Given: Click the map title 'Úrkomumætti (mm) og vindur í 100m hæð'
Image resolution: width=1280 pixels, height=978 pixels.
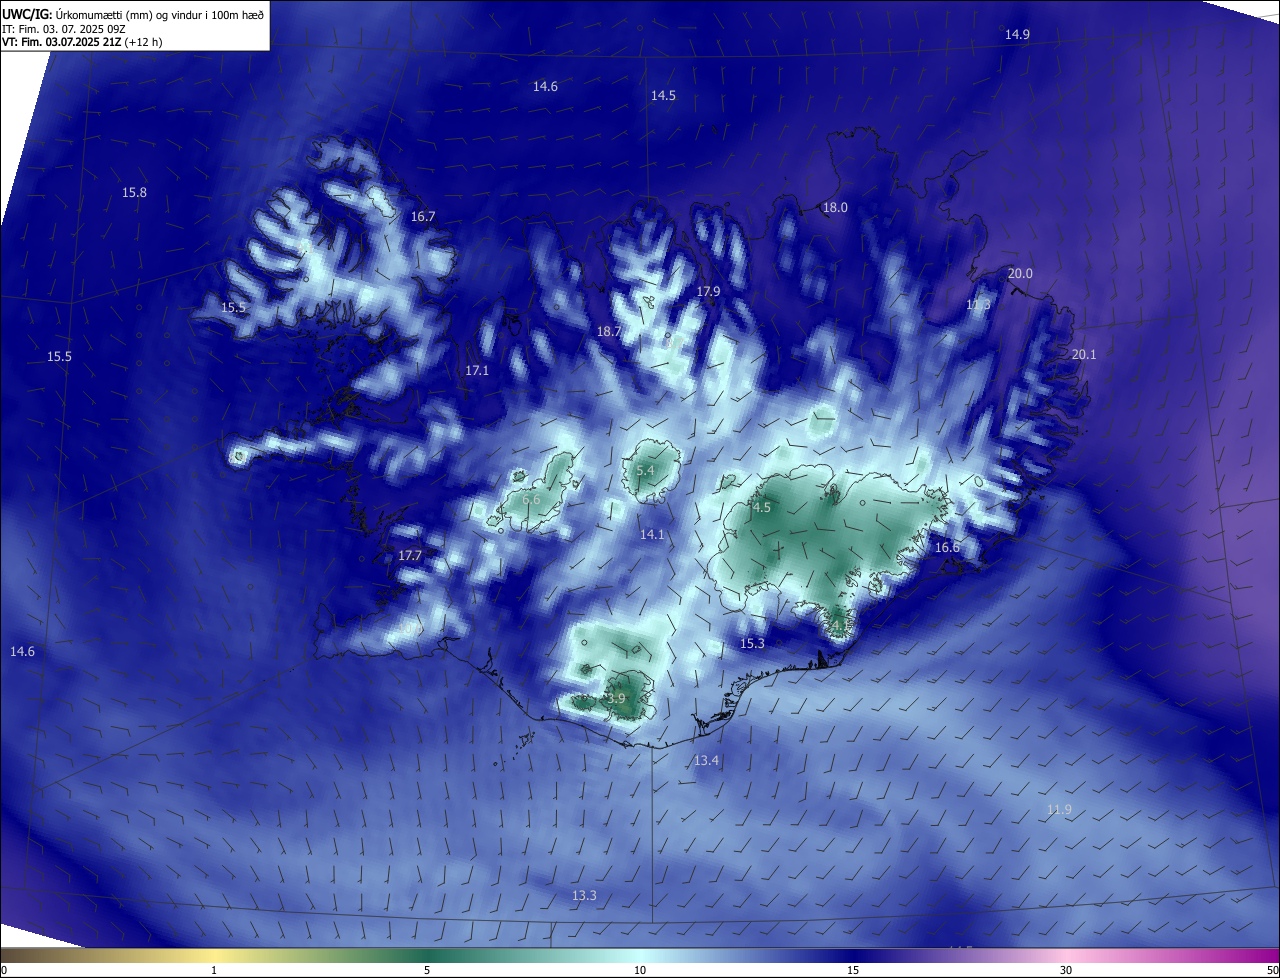Looking at the screenshot, I should click(x=158, y=15).
